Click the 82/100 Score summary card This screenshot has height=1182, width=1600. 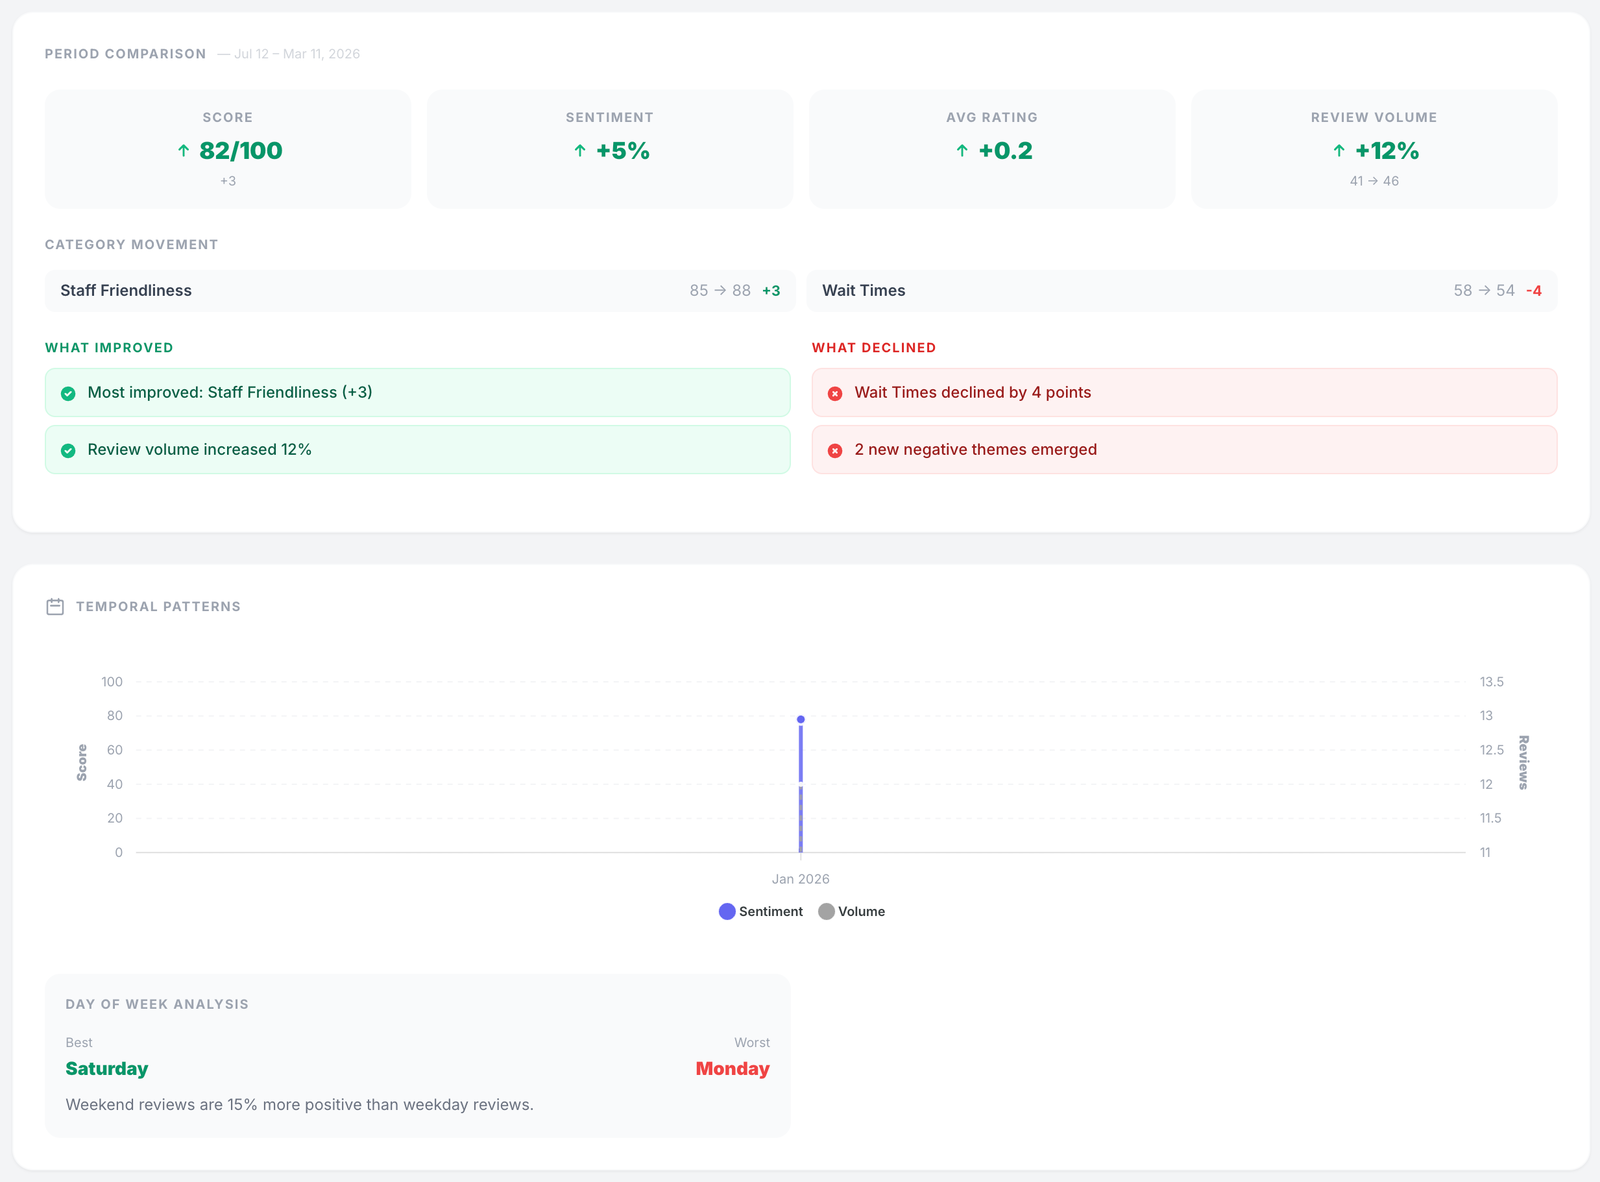tap(228, 149)
